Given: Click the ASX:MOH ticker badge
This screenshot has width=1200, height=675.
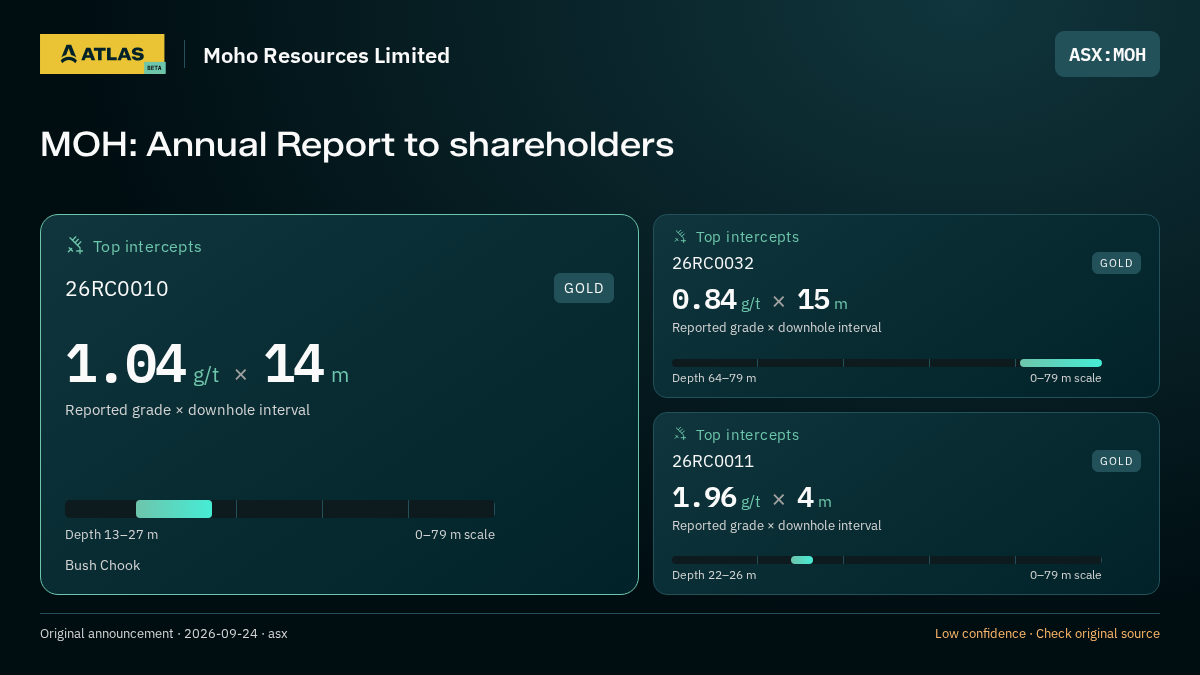Looking at the screenshot, I should coord(1107,54).
